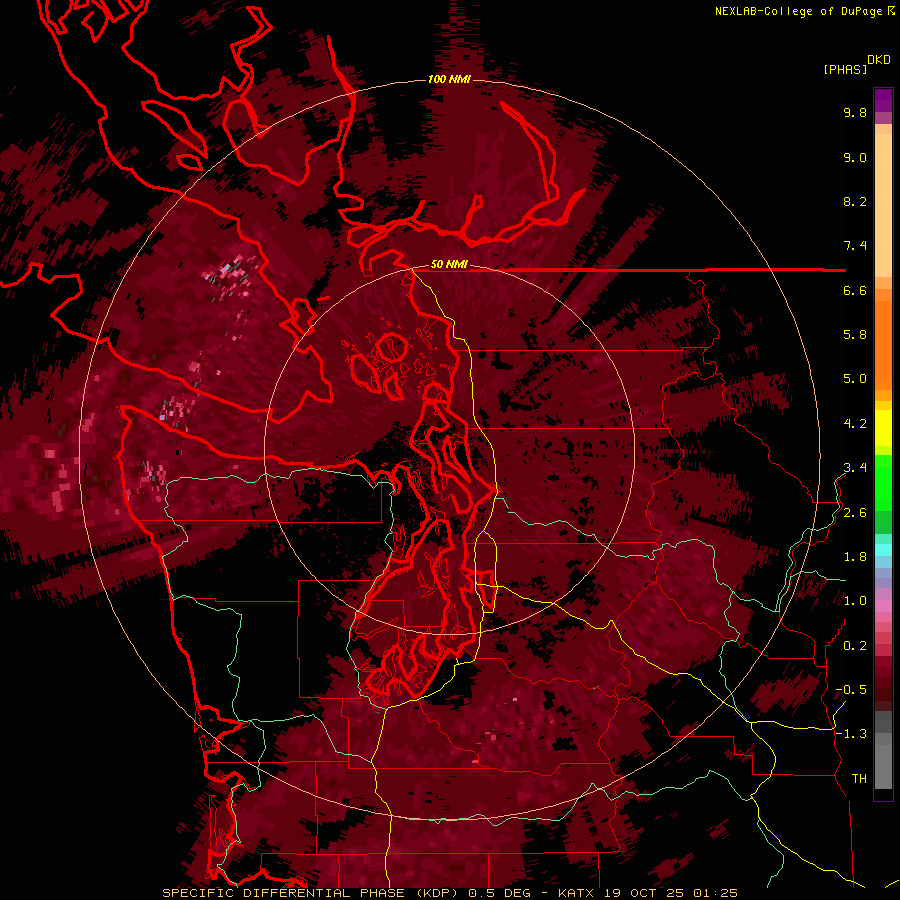Click the yellow band of the color bar
The image size is (900, 900).
pos(883,428)
